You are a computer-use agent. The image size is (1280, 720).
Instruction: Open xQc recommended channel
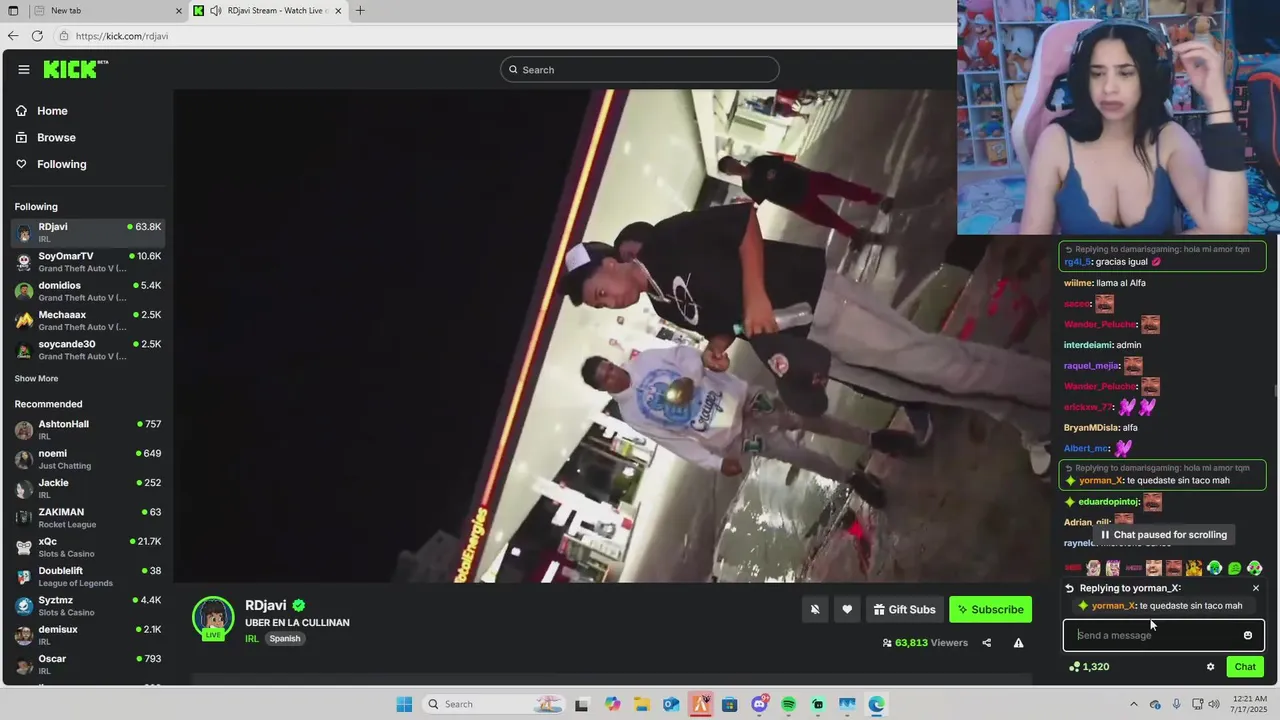pyautogui.click(x=88, y=547)
